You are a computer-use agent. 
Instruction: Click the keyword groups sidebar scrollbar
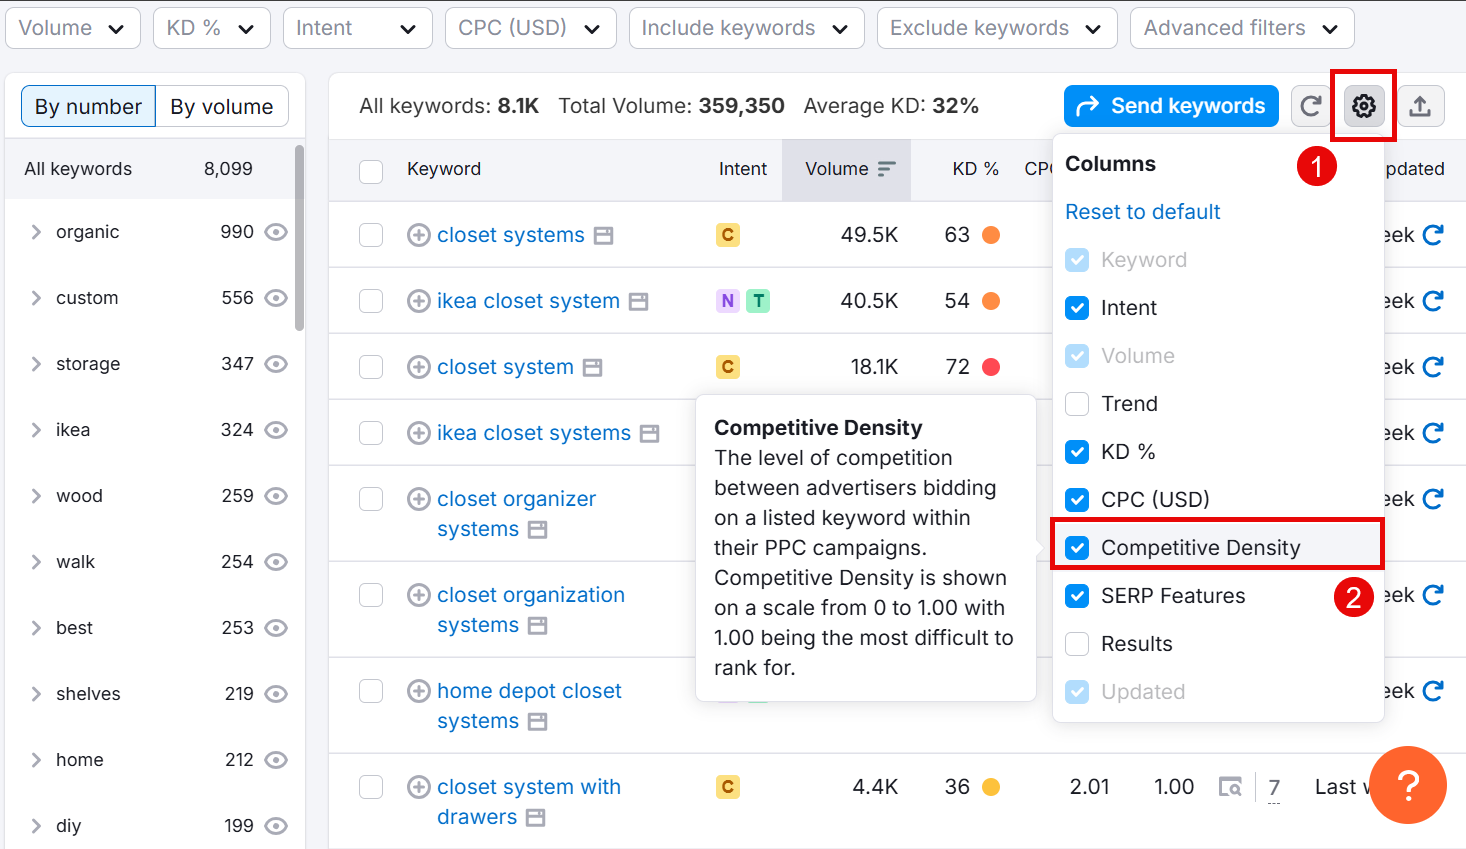coord(299,238)
